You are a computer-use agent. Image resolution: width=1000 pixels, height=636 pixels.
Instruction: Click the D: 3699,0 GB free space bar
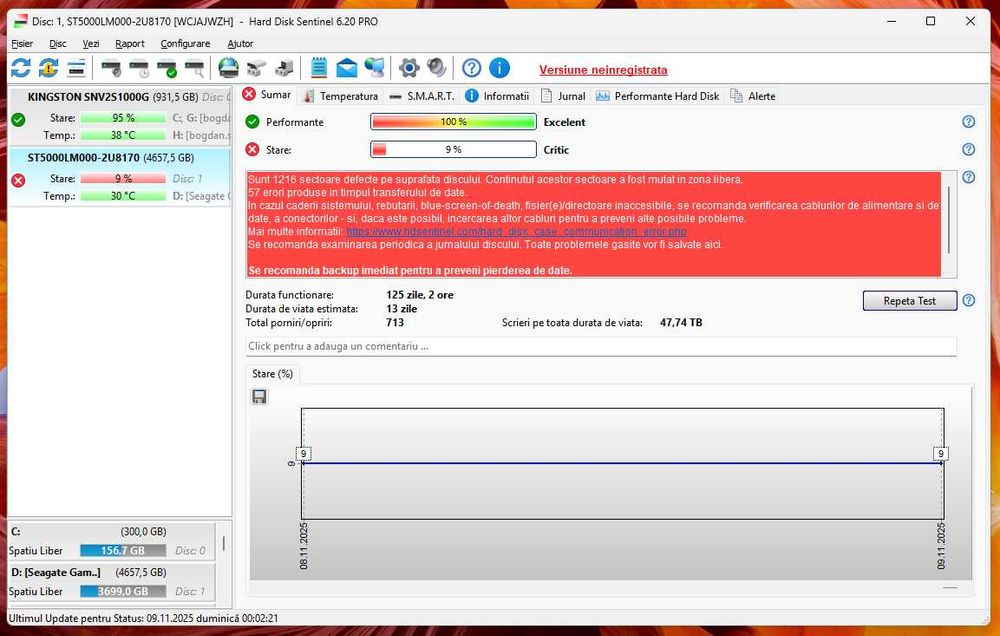pyautogui.click(x=123, y=591)
